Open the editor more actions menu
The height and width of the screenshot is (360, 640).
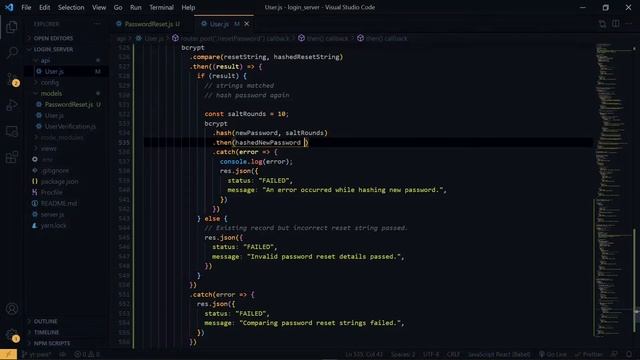click(x=629, y=24)
